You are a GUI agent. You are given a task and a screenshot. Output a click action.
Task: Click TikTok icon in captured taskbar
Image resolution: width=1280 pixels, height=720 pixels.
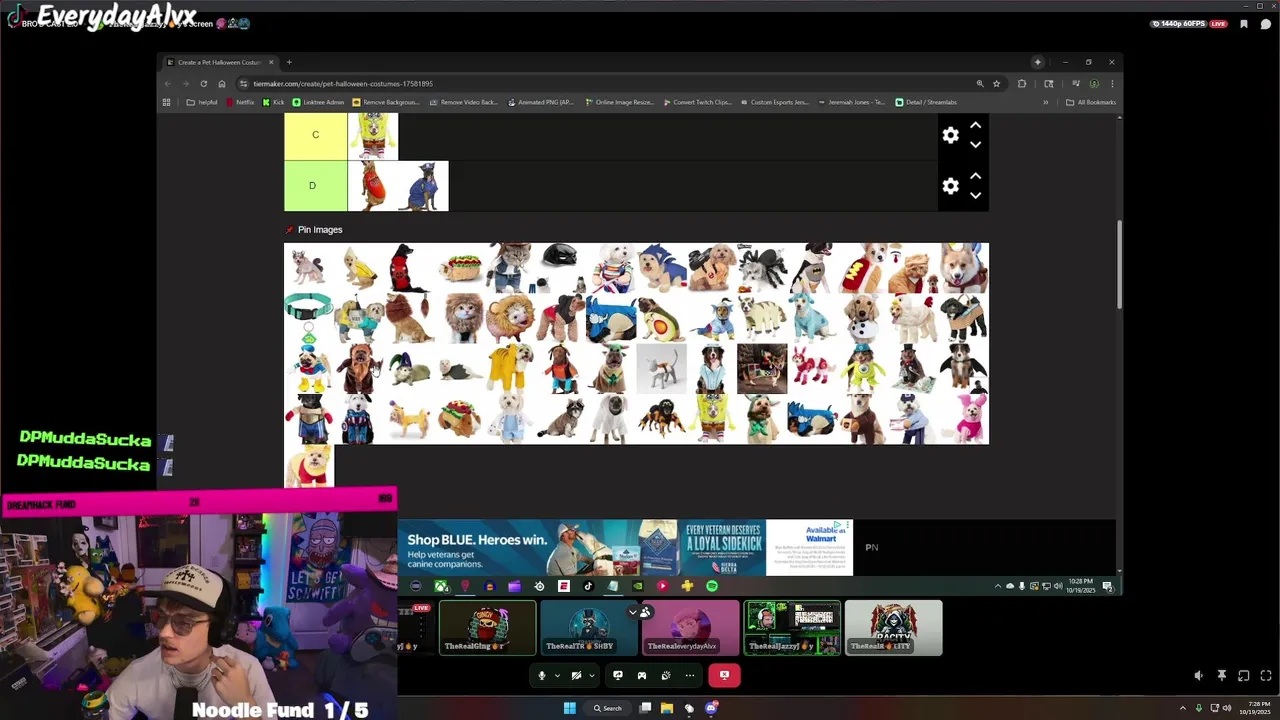point(588,586)
